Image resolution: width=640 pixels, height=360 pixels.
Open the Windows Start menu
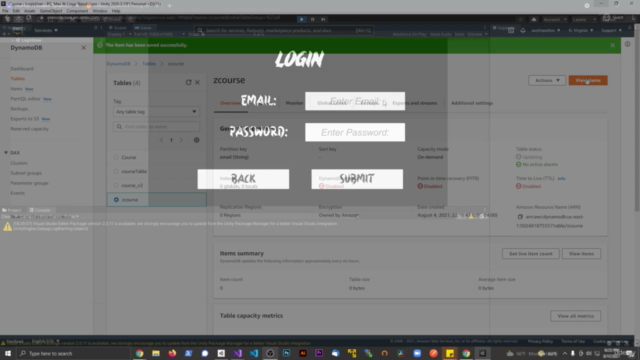coord(7,353)
